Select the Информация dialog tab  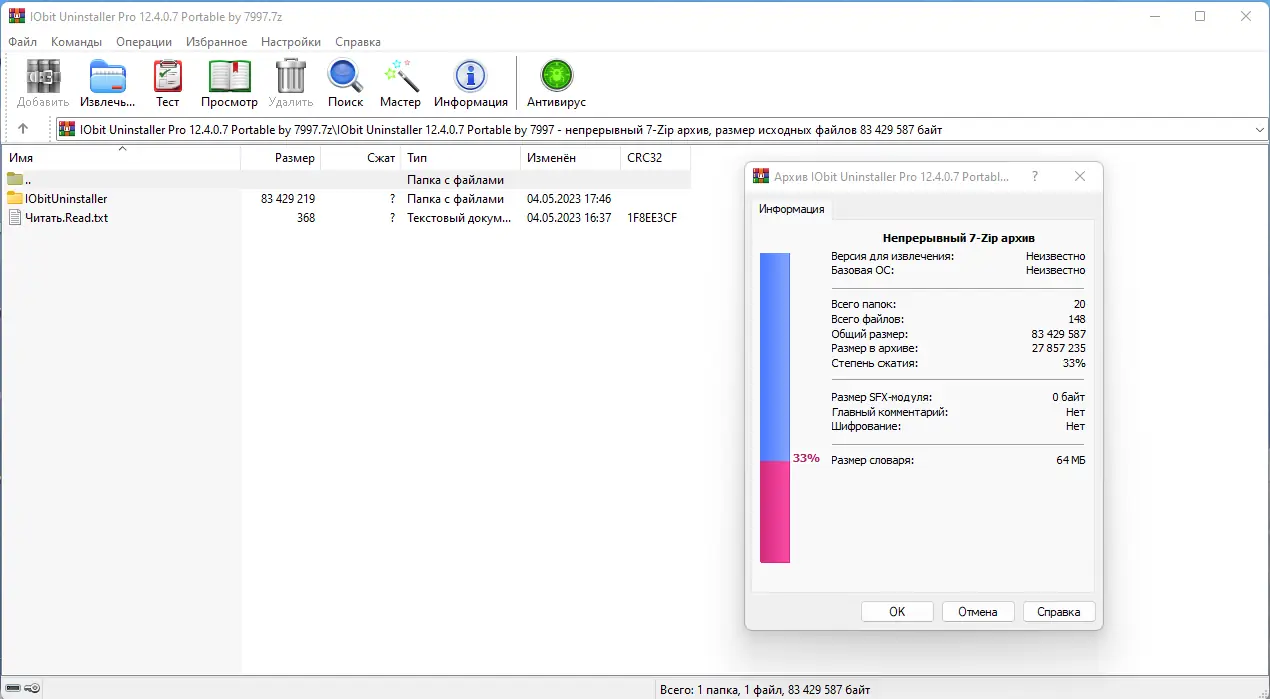pos(791,209)
